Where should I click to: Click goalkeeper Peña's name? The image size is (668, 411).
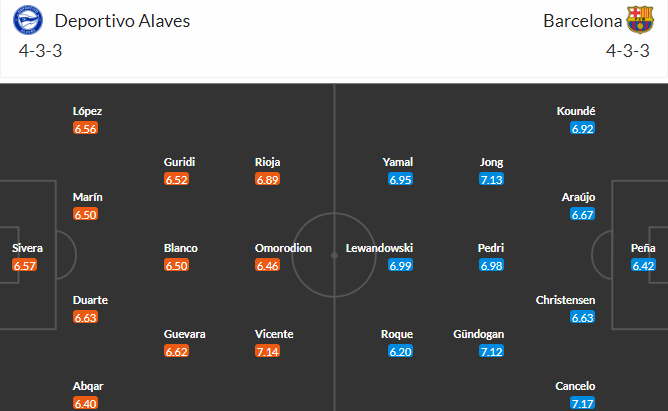pyautogui.click(x=643, y=248)
